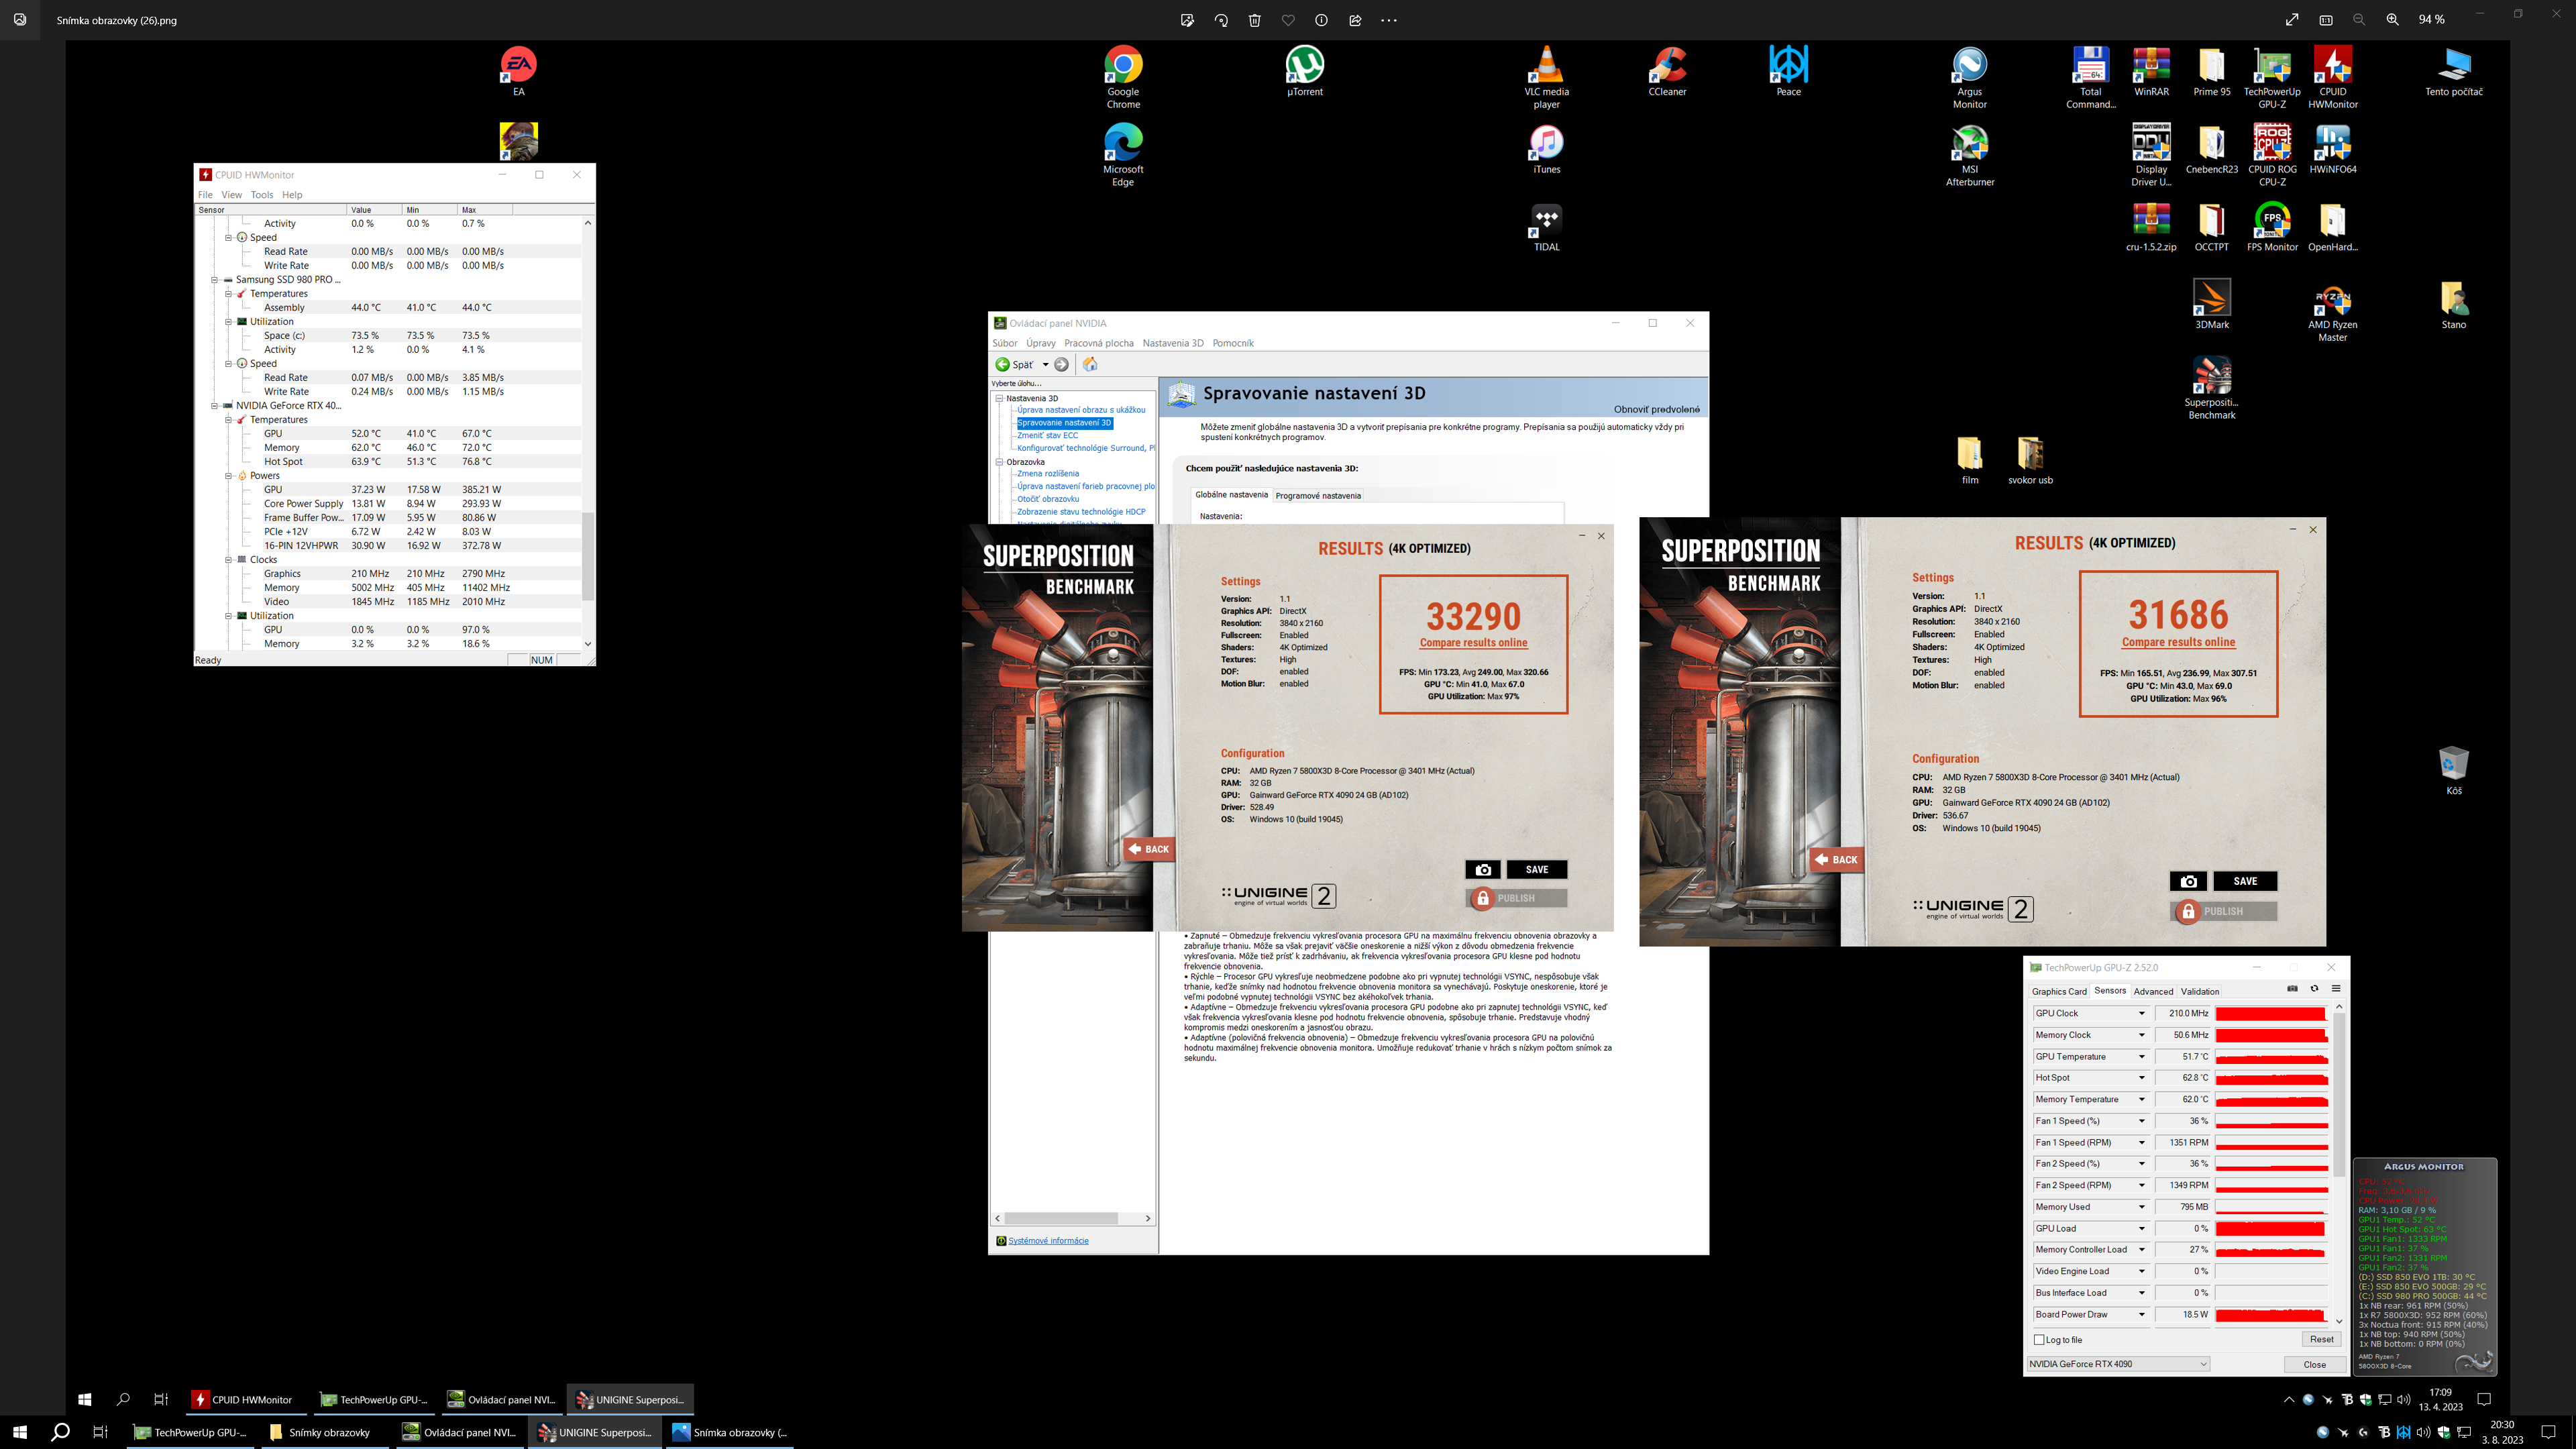Image resolution: width=2576 pixels, height=1449 pixels.
Task: Open the 3DMark desktop icon
Action: (x=2212, y=304)
